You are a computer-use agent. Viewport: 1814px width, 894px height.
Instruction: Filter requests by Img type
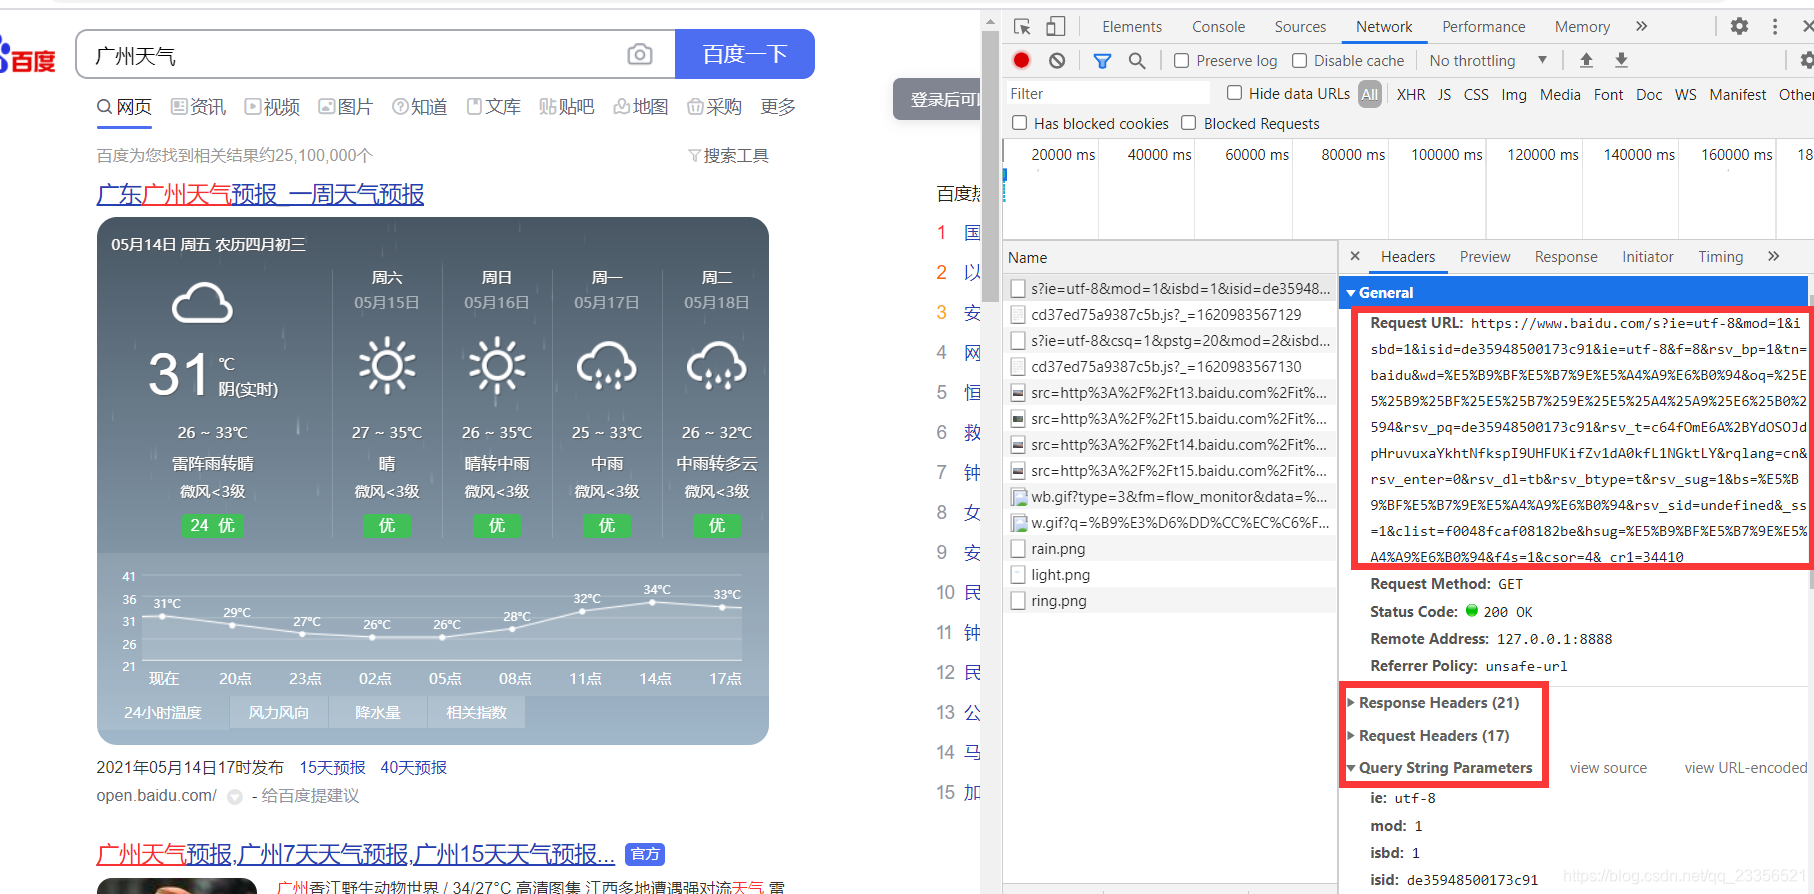pos(1514,94)
